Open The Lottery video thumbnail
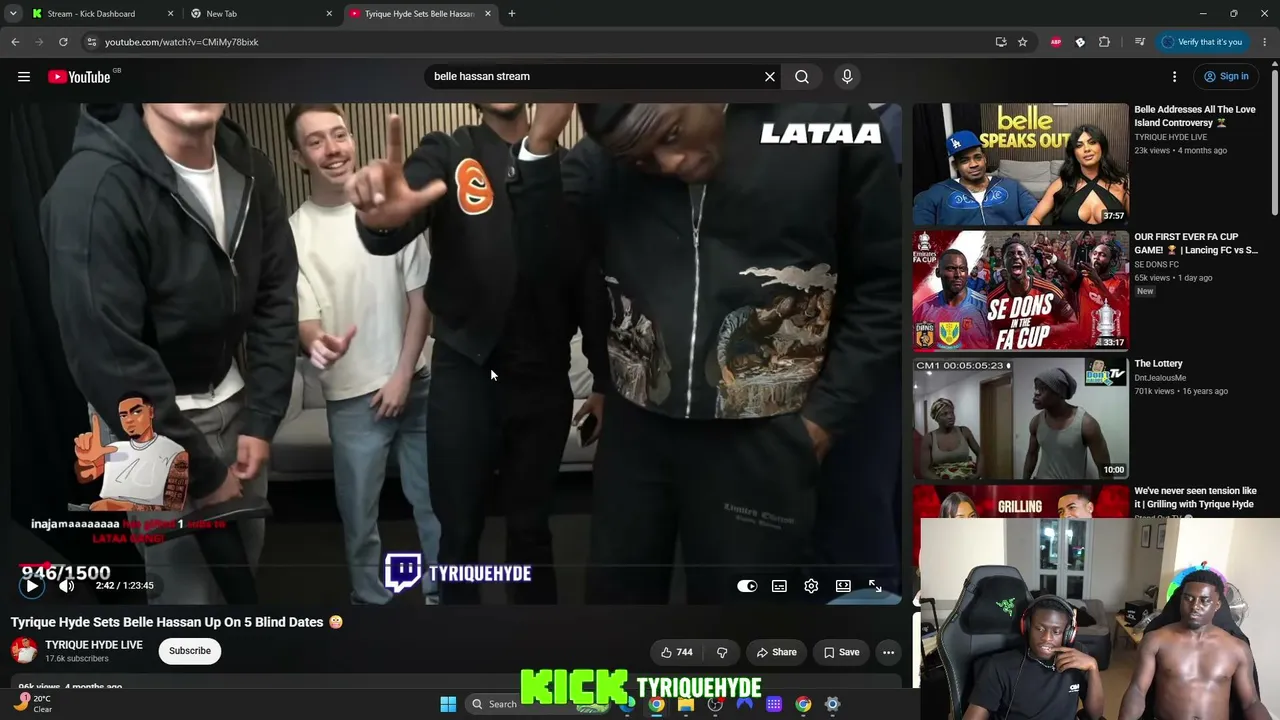The width and height of the screenshot is (1280, 720). point(1020,418)
